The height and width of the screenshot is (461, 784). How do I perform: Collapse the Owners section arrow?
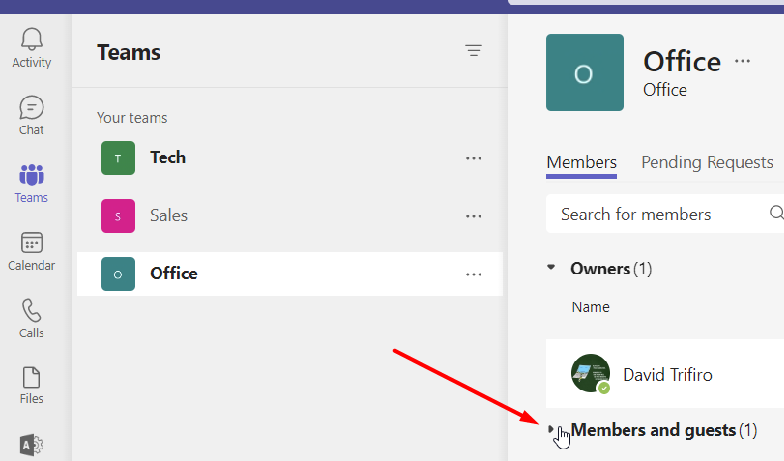[x=552, y=268]
